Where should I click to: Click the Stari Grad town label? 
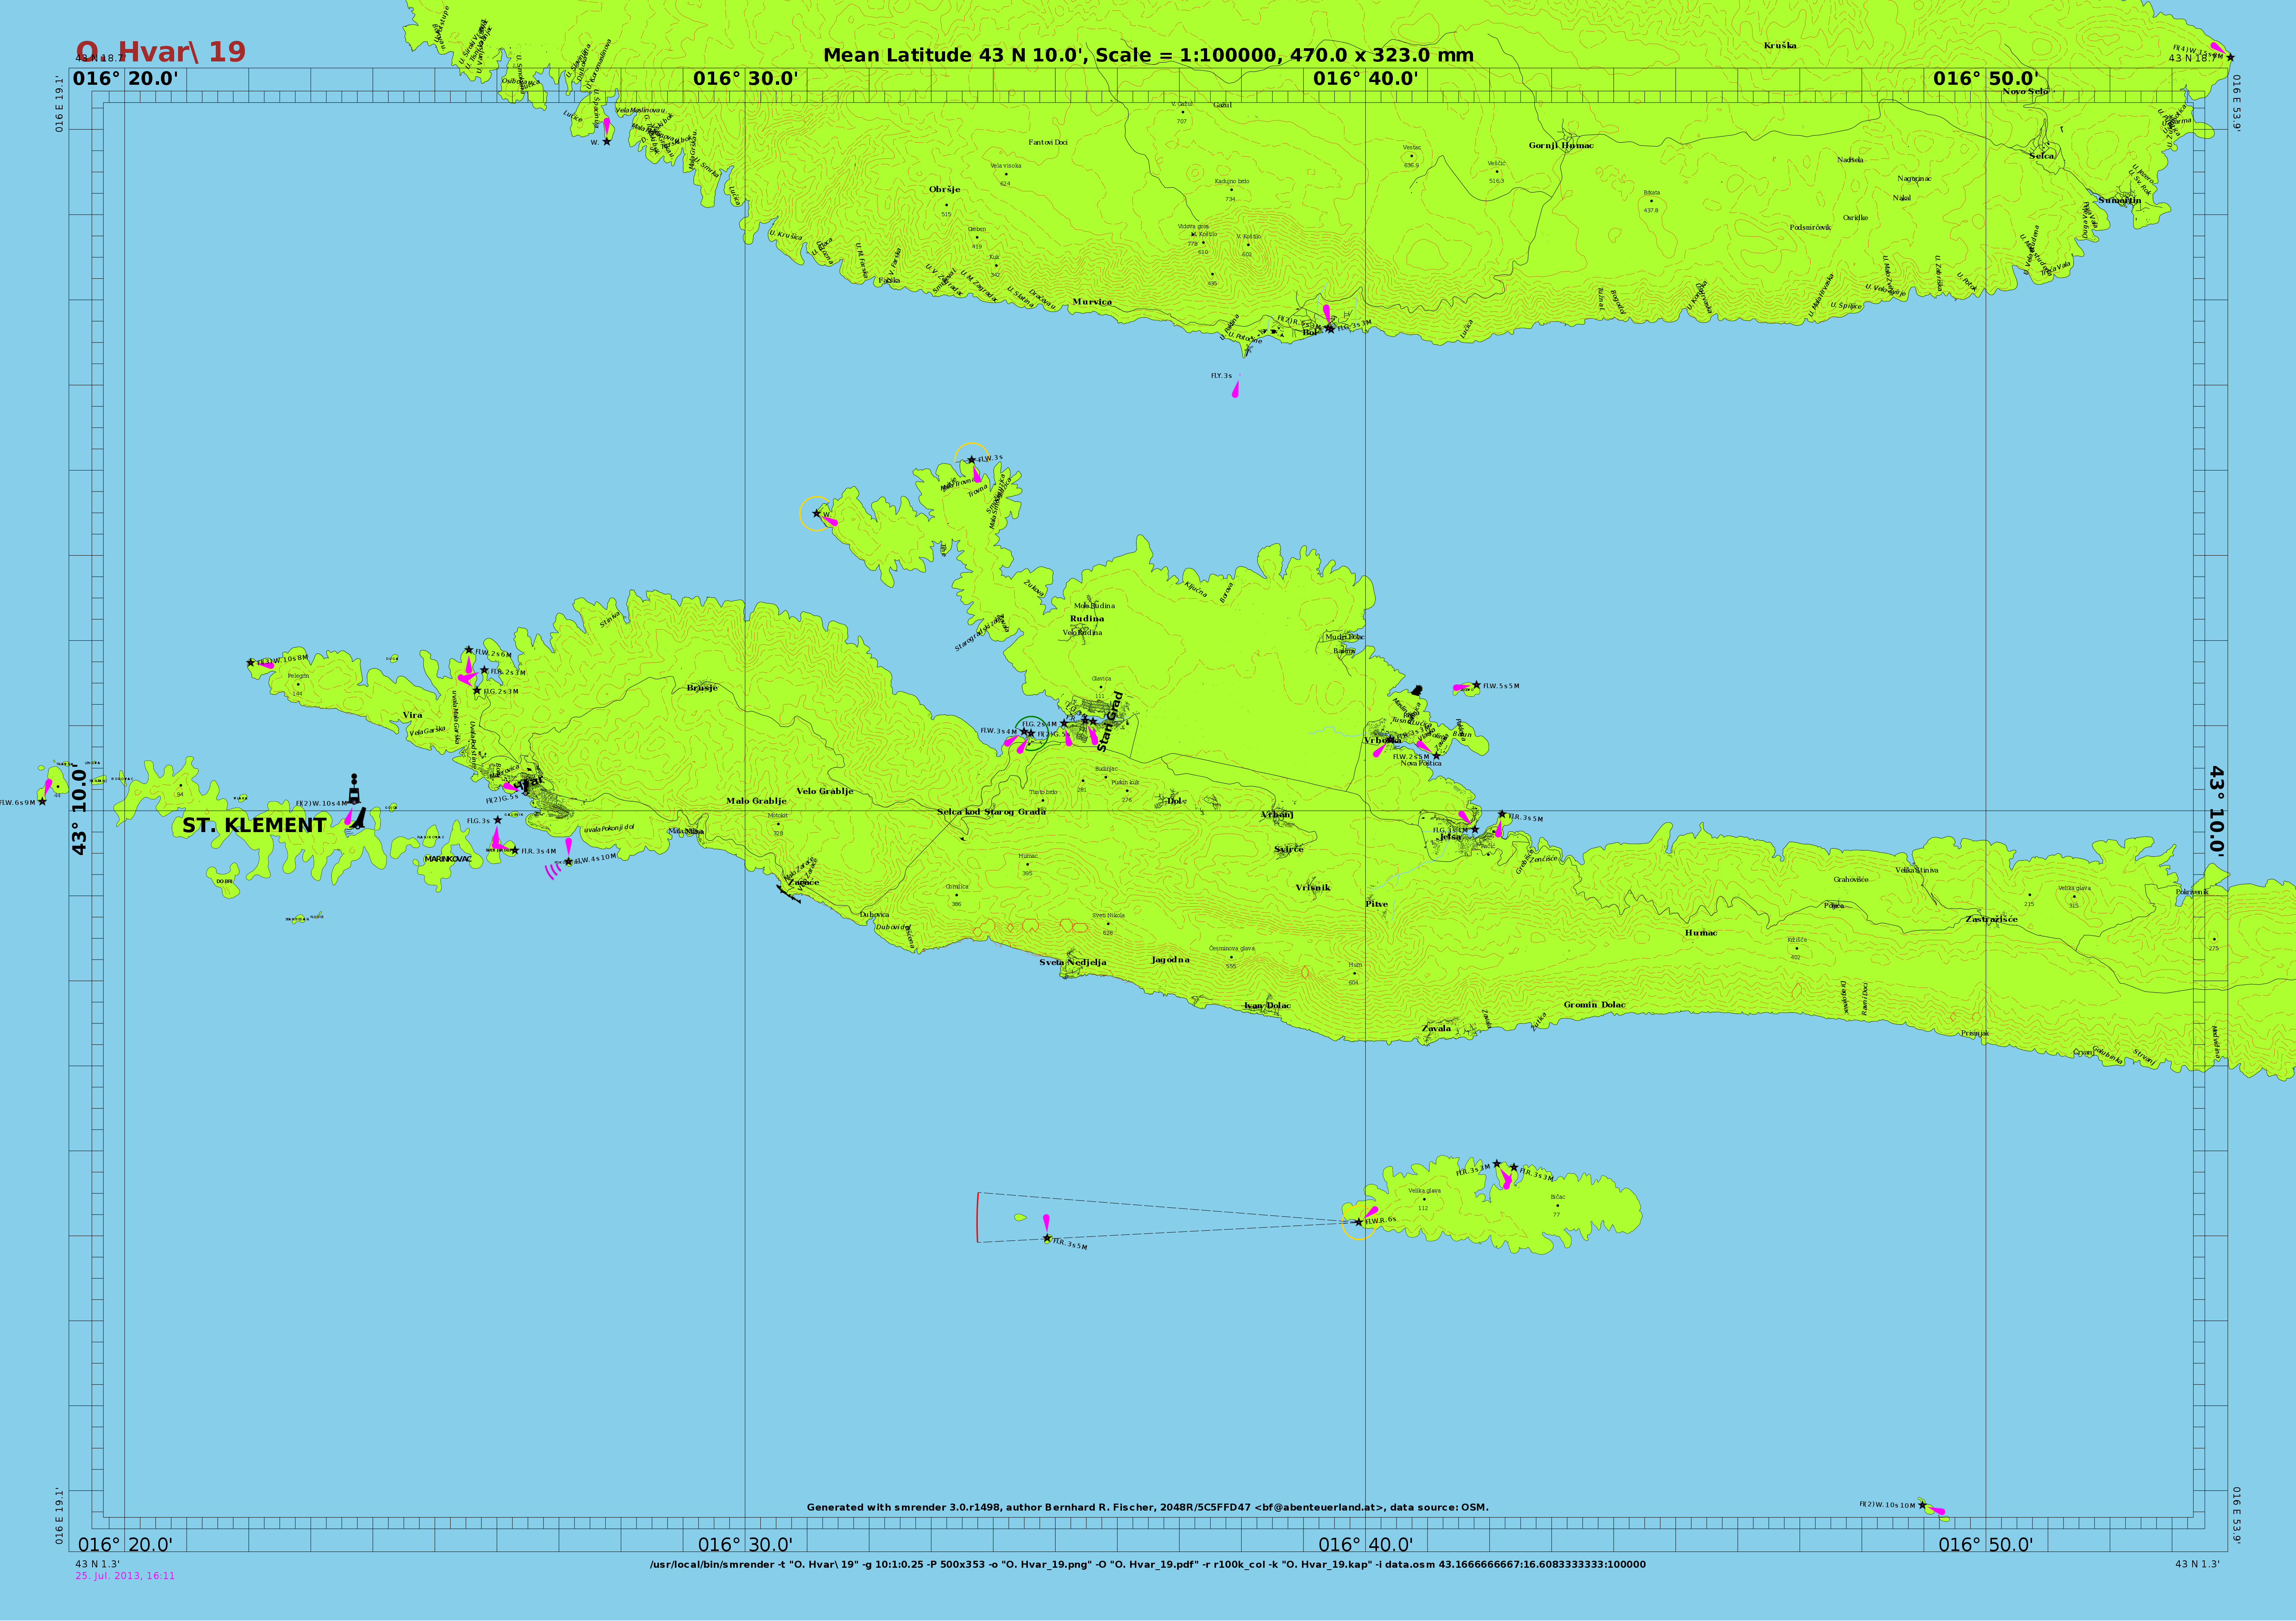click(1110, 721)
